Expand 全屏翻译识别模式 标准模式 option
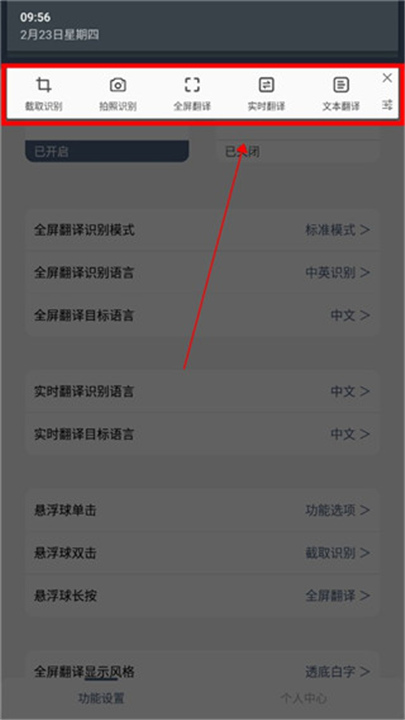405x720 pixels. coord(202,230)
